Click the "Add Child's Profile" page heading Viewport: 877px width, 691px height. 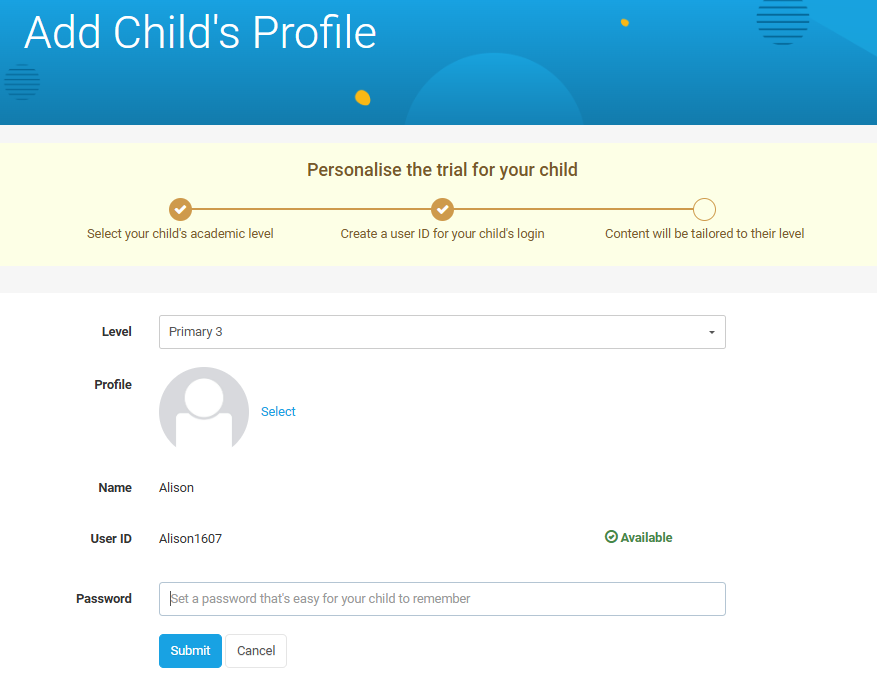pyautogui.click(x=200, y=33)
